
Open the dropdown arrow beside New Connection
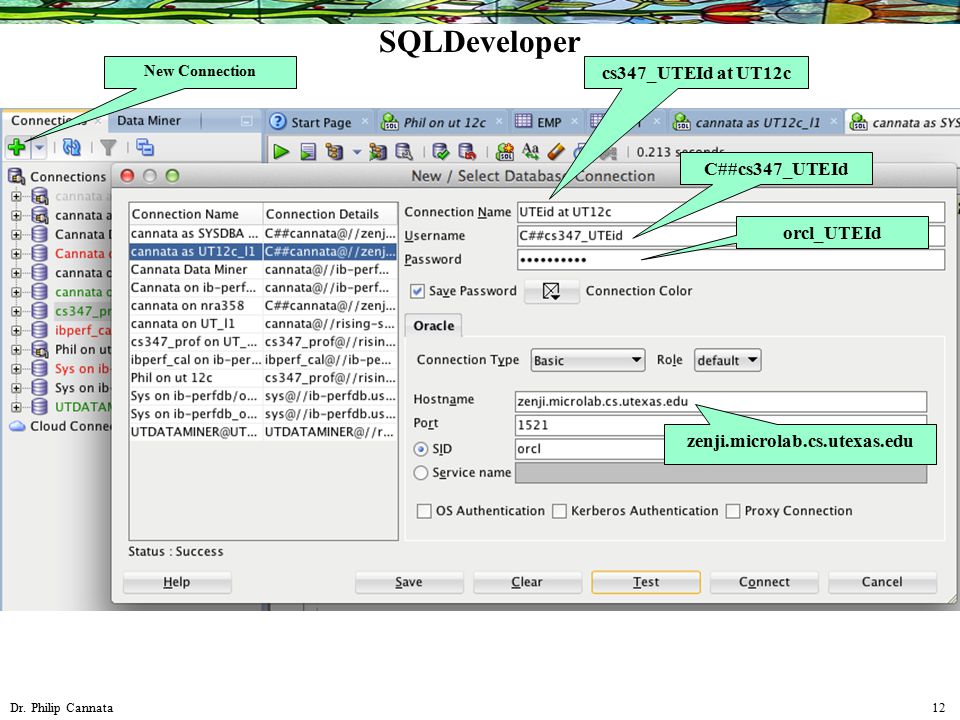[x=39, y=148]
